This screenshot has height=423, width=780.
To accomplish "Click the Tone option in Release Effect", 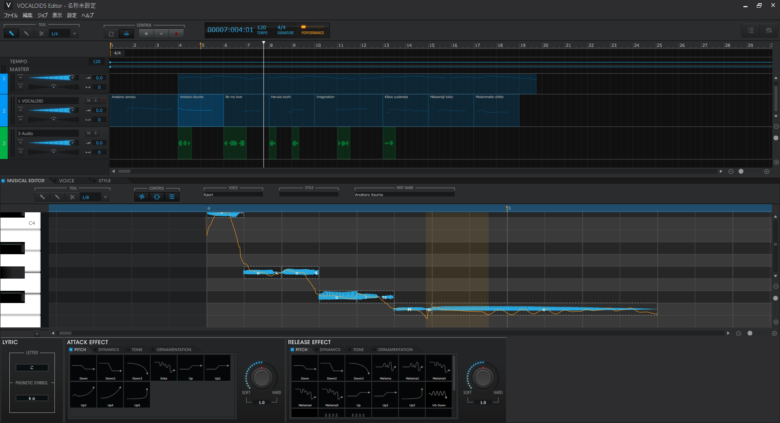I will [356, 350].
